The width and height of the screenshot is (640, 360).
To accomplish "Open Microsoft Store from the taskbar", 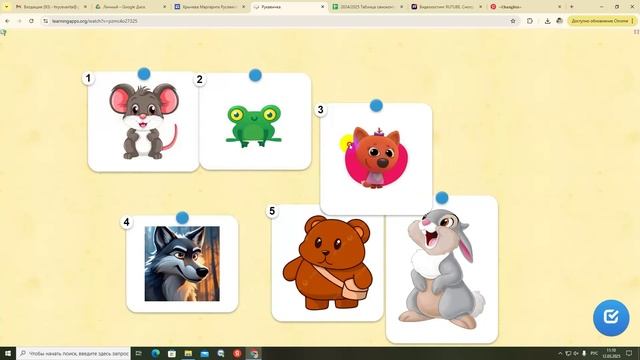I will point(172,353).
